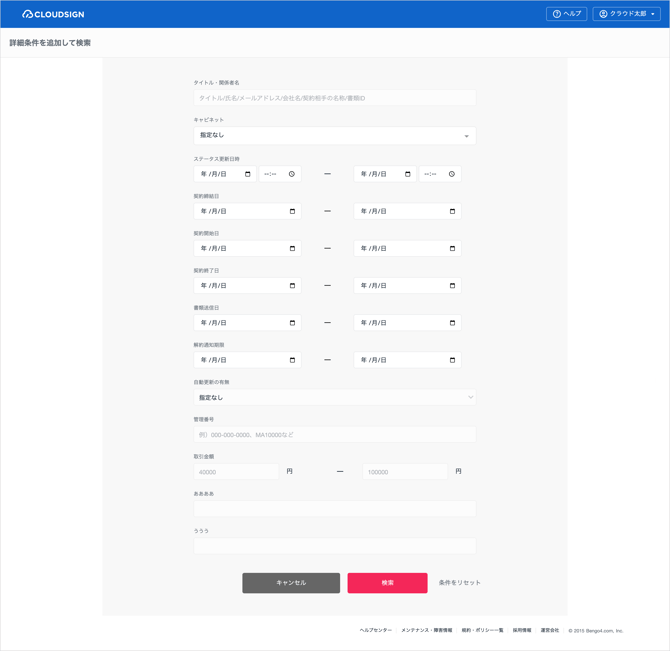Open calendar picker for ステータス更新日時 start date
The height and width of the screenshot is (651, 670).
coord(248,174)
